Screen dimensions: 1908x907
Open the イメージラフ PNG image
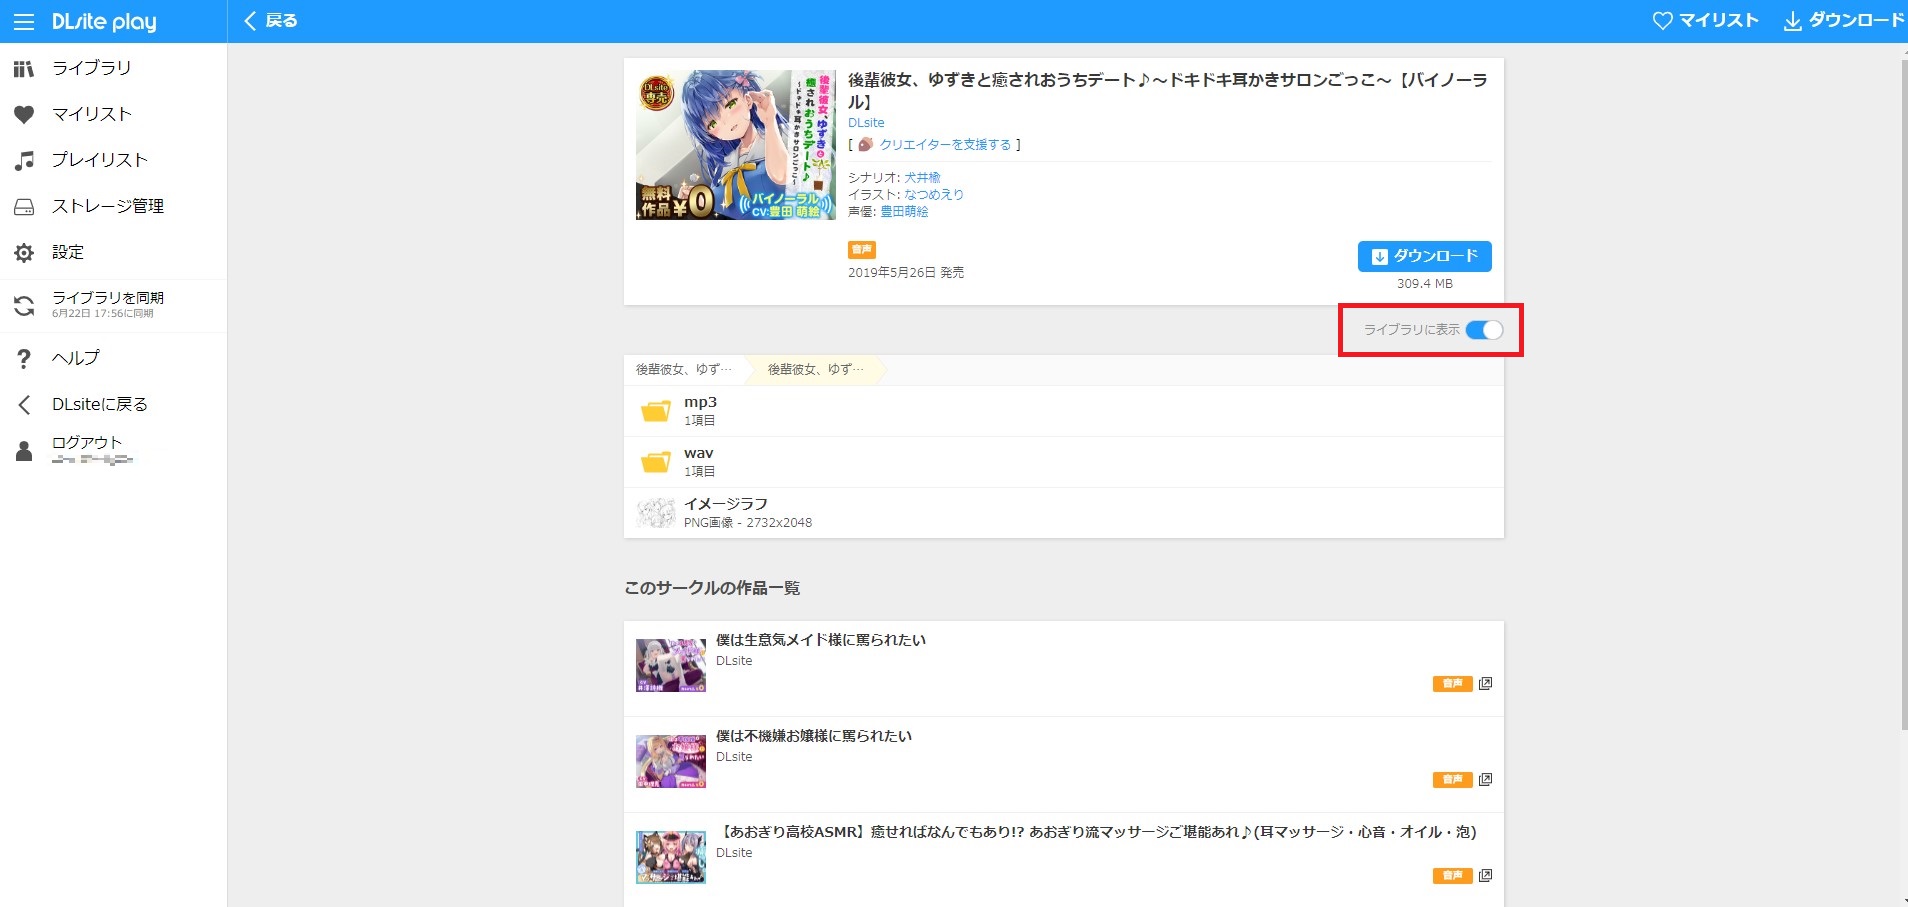1064,513
